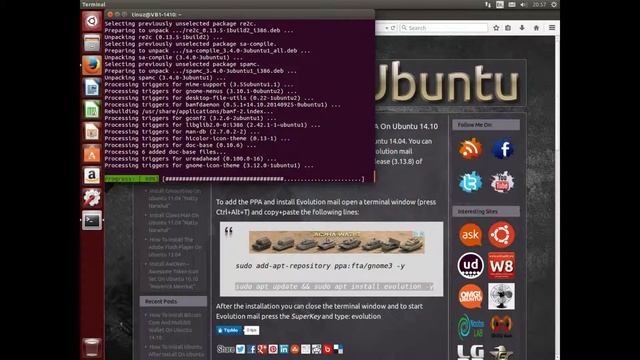Bookmark this page with the star icon
640x360 pixels.
tap(496, 28)
